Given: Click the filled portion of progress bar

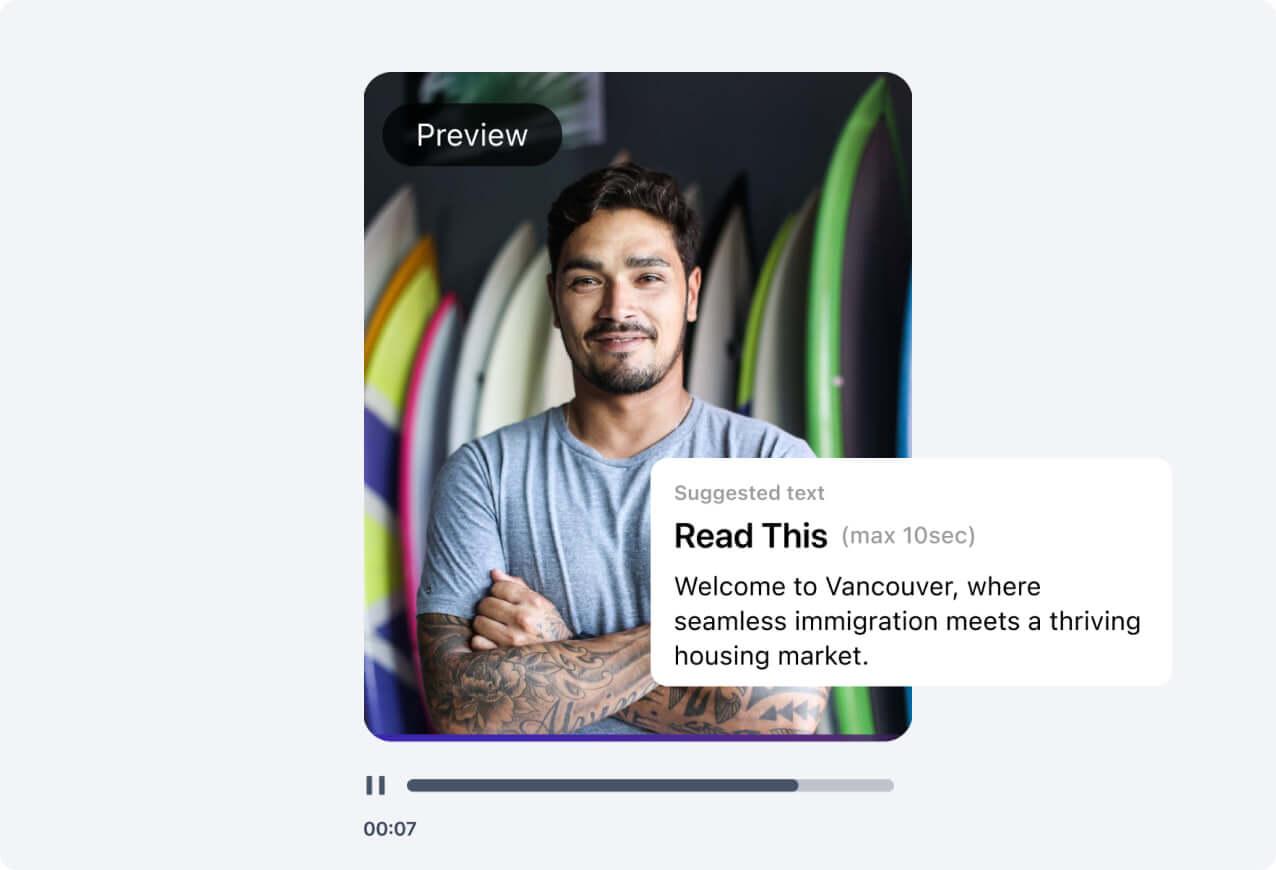Looking at the screenshot, I should 602,786.
